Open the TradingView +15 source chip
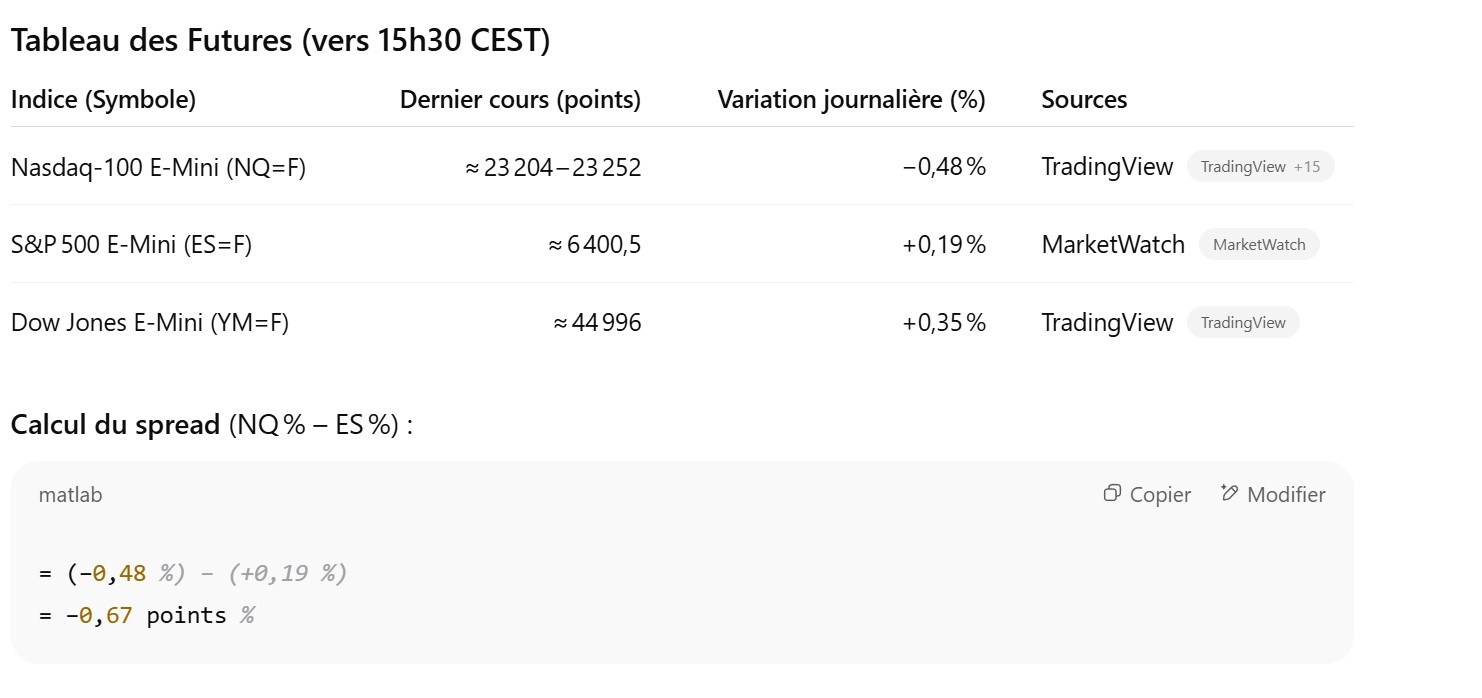 click(x=1260, y=167)
